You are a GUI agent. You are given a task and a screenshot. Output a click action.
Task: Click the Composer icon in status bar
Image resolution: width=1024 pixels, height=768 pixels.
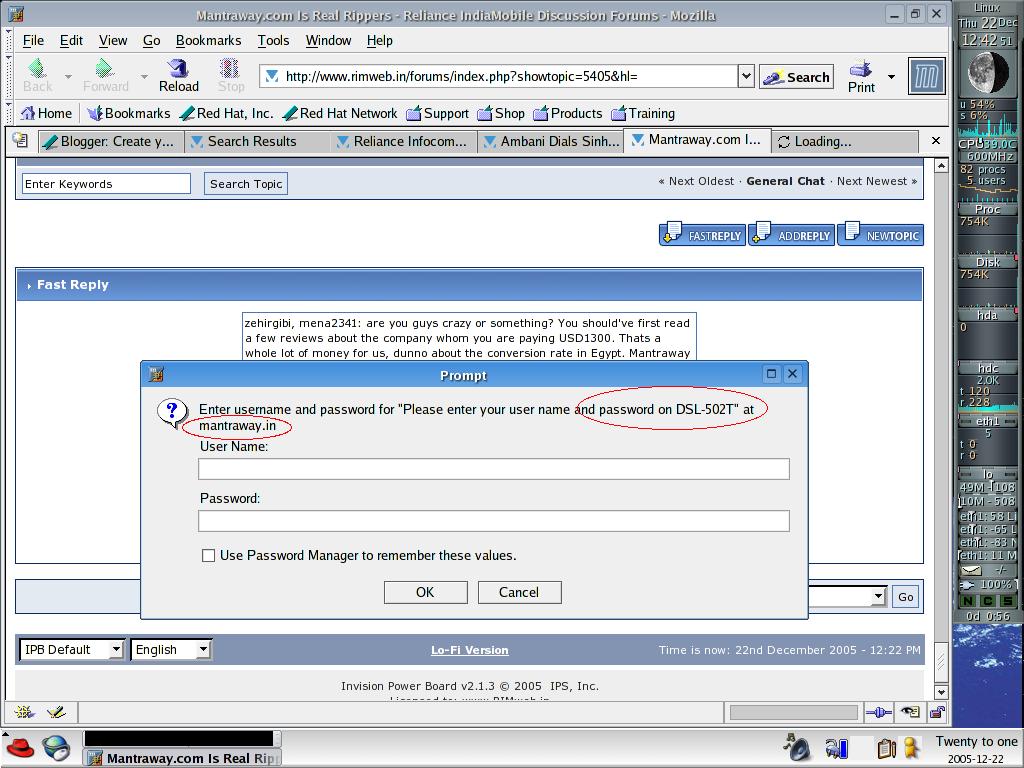pos(56,712)
